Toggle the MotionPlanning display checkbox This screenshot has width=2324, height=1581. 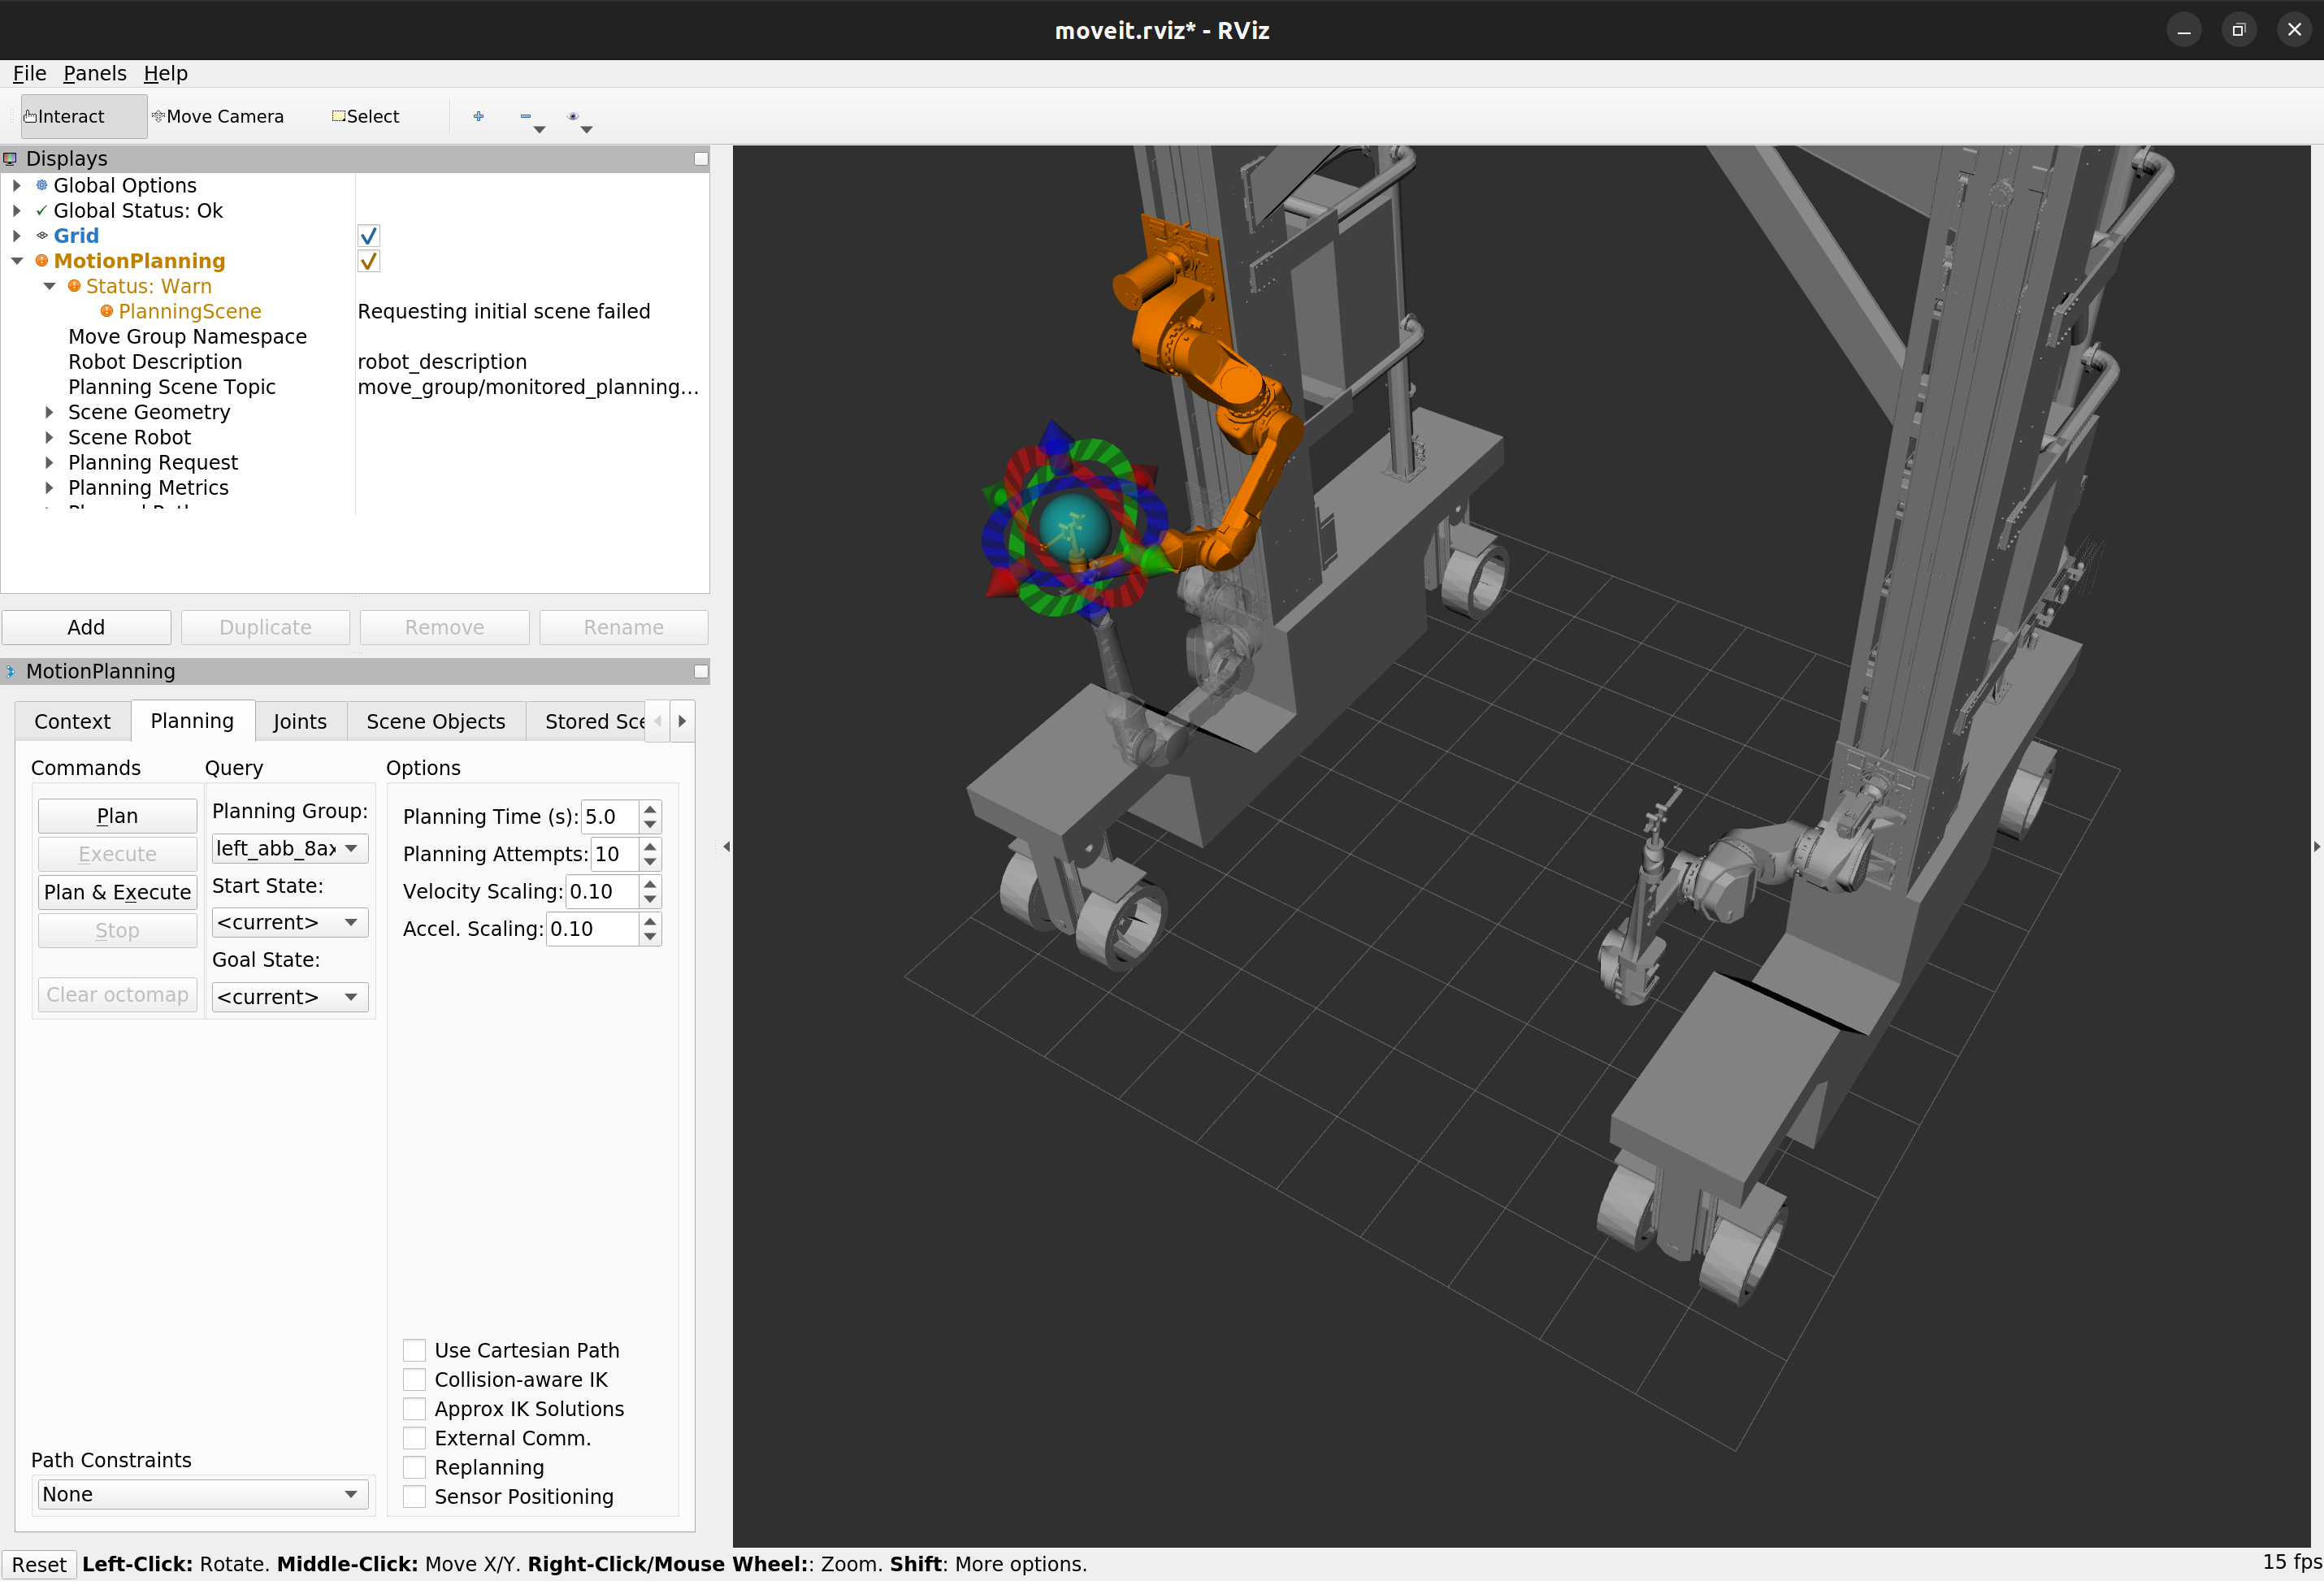[368, 261]
